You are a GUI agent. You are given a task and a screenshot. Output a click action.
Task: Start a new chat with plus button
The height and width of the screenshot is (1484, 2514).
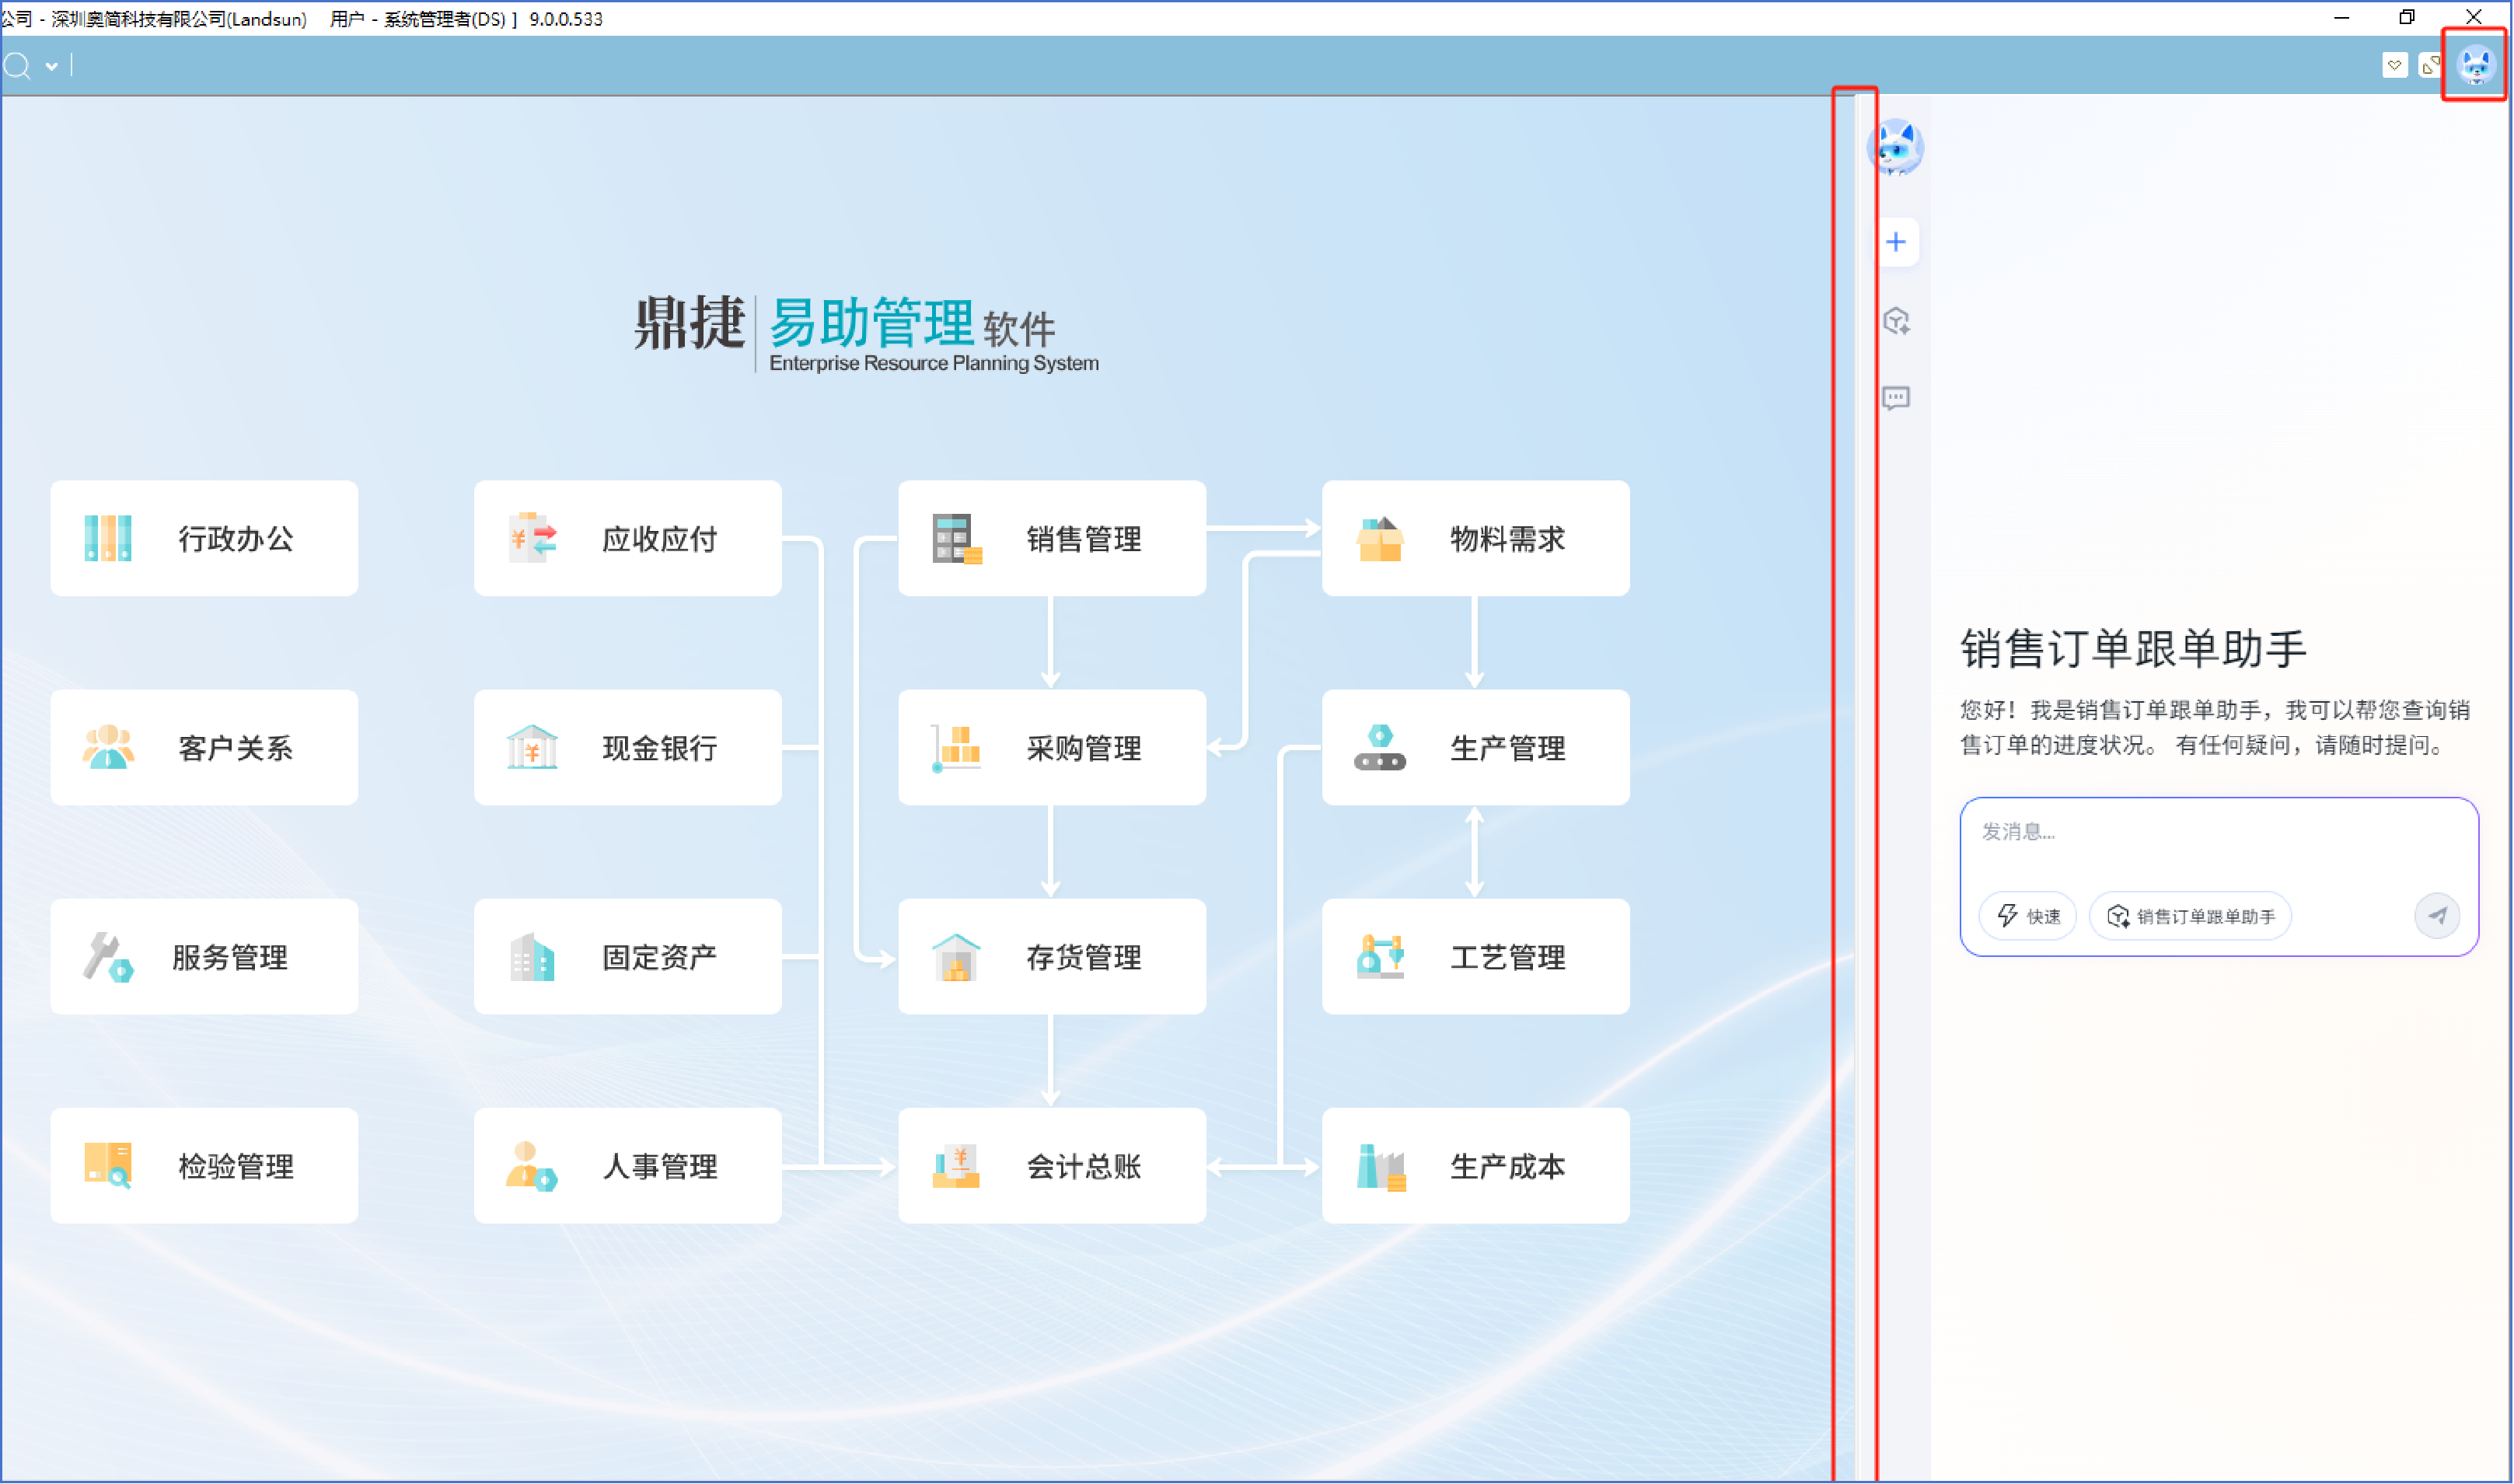1896,242
